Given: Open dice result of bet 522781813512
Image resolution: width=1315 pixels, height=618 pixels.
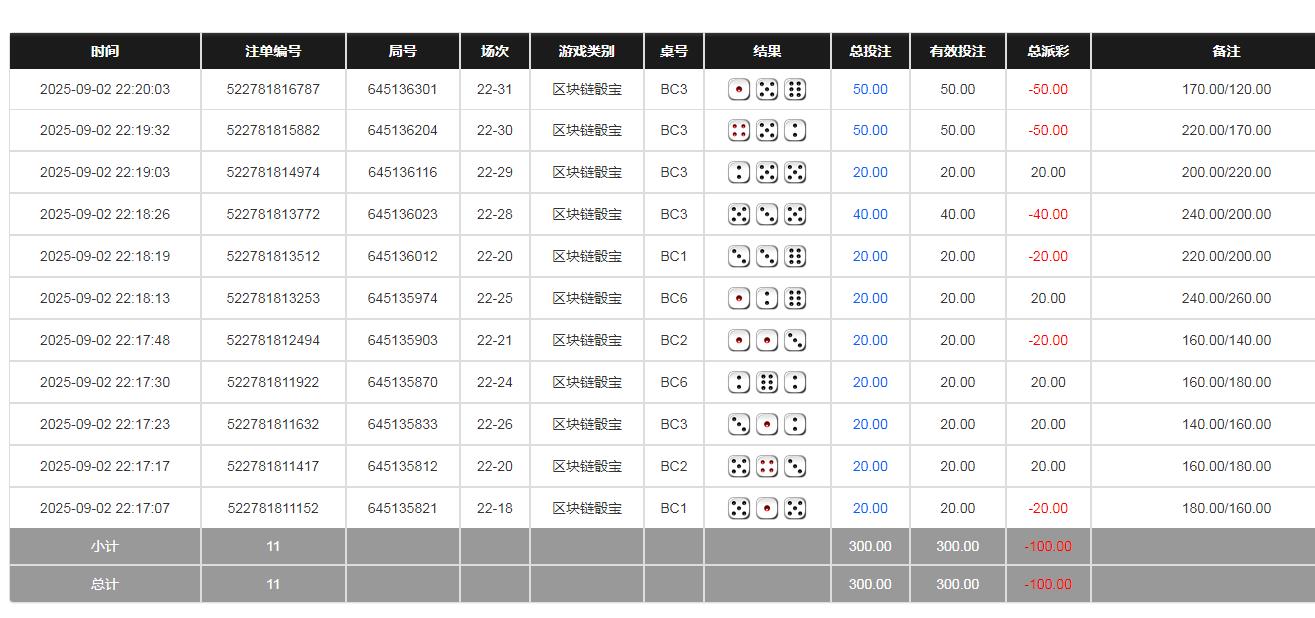Looking at the screenshot, I should click(767, 257).
